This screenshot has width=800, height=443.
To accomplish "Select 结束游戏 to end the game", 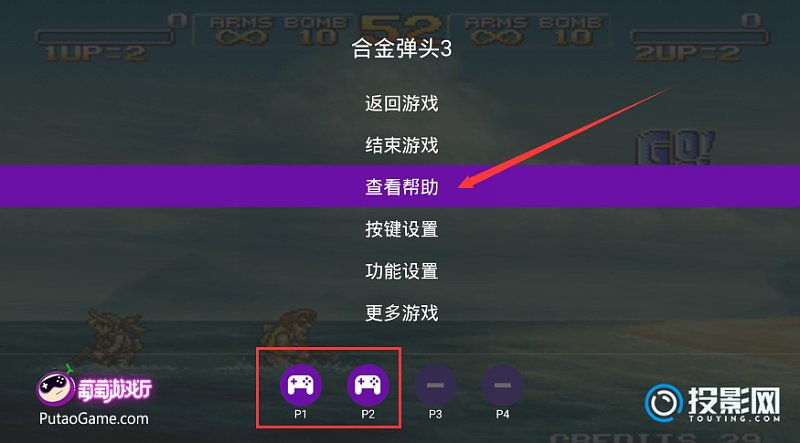I will 402,145.
